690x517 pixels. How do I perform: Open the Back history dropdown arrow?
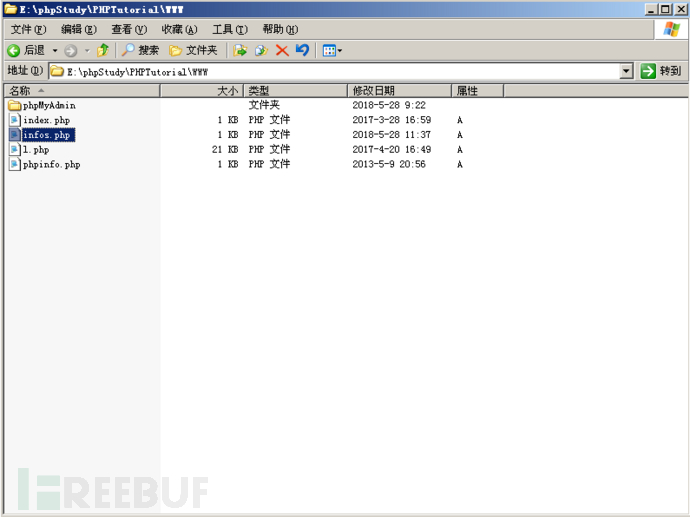click(55, 51)
